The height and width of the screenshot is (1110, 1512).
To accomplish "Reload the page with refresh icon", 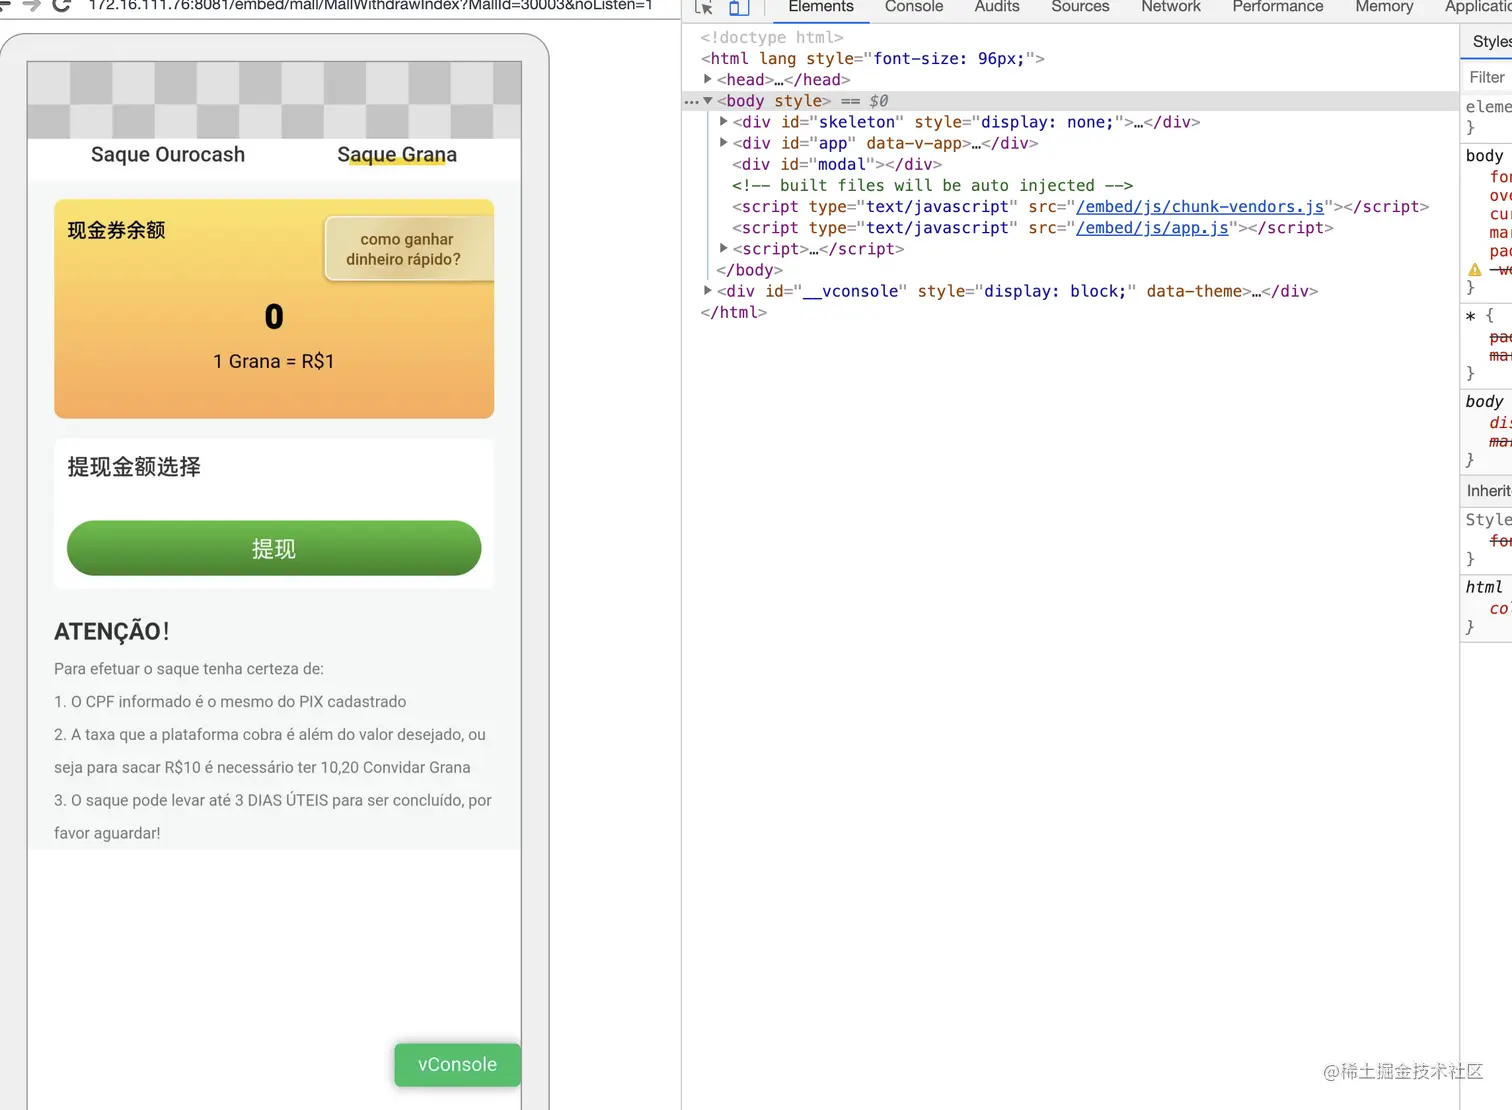I will (x=62, y=5).
